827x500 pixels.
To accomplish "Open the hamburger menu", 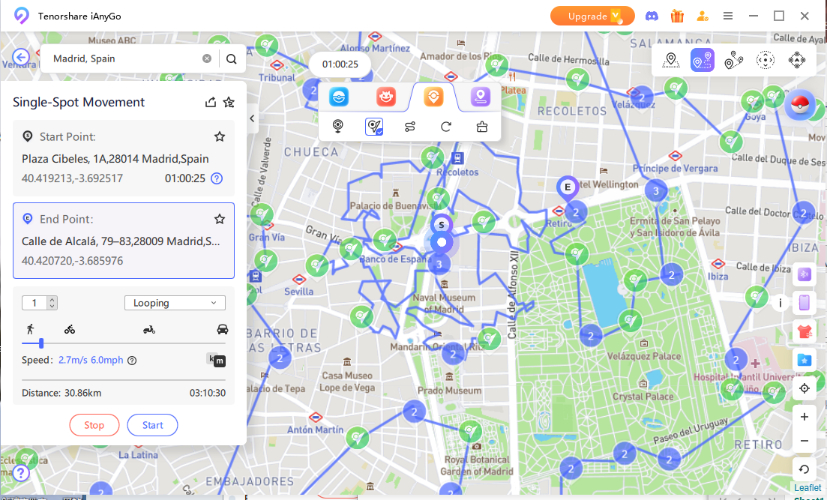I will (x=728, y=16).
